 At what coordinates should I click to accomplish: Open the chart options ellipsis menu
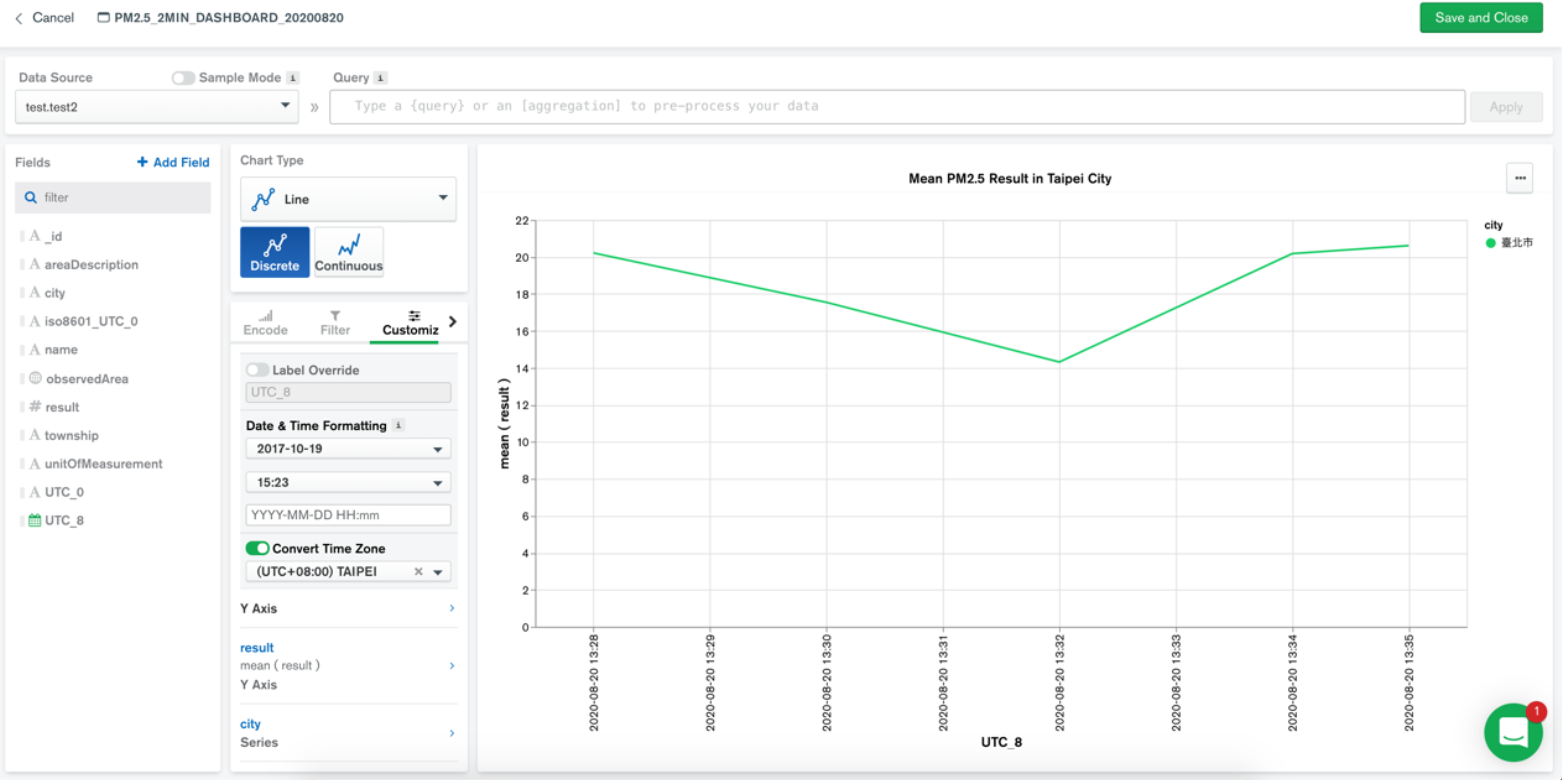point(1519,178)
